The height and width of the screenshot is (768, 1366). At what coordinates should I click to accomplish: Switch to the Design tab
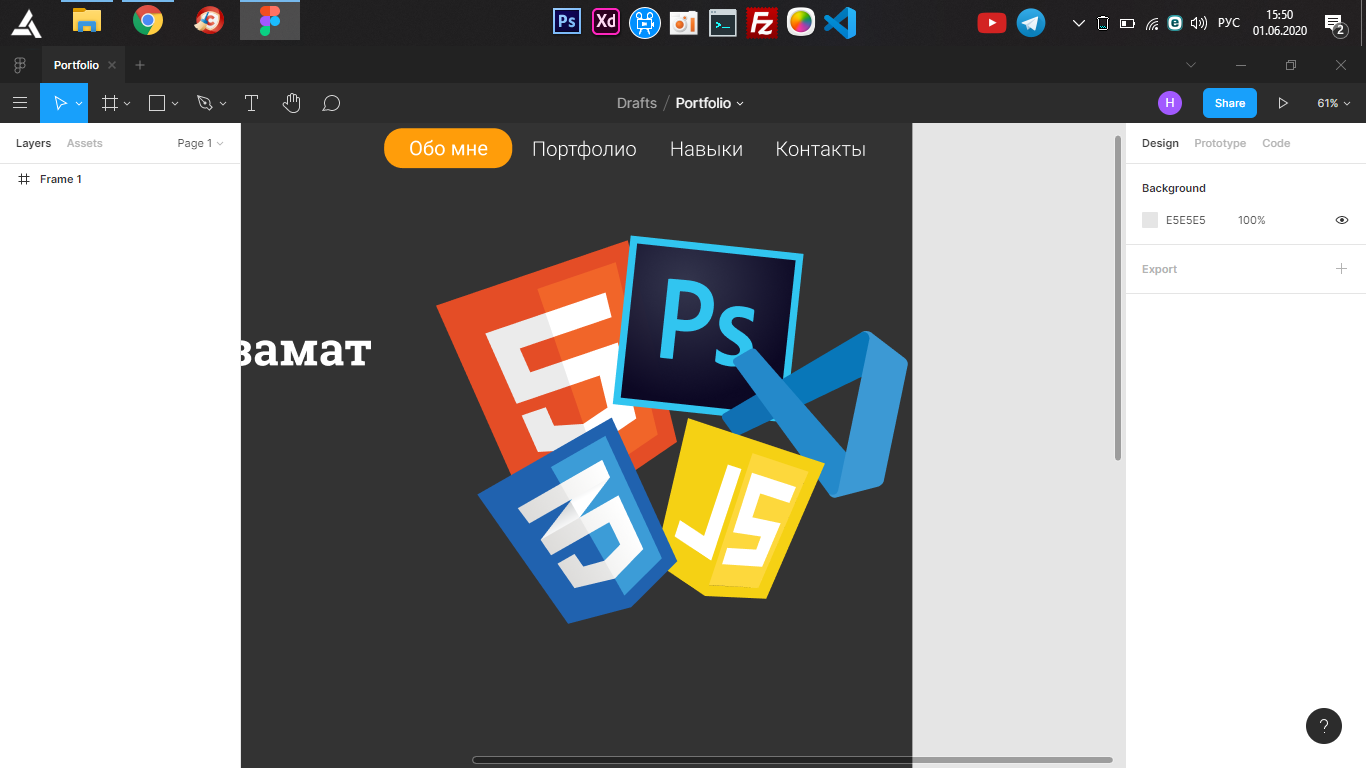pos(1160,143)
